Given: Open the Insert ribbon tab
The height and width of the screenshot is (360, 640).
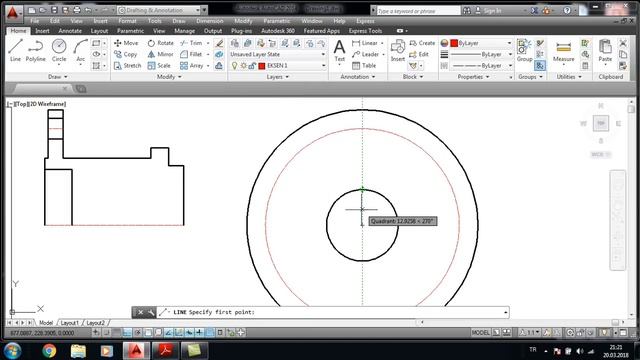Looking at the screenshot, I should pos(42,31).
